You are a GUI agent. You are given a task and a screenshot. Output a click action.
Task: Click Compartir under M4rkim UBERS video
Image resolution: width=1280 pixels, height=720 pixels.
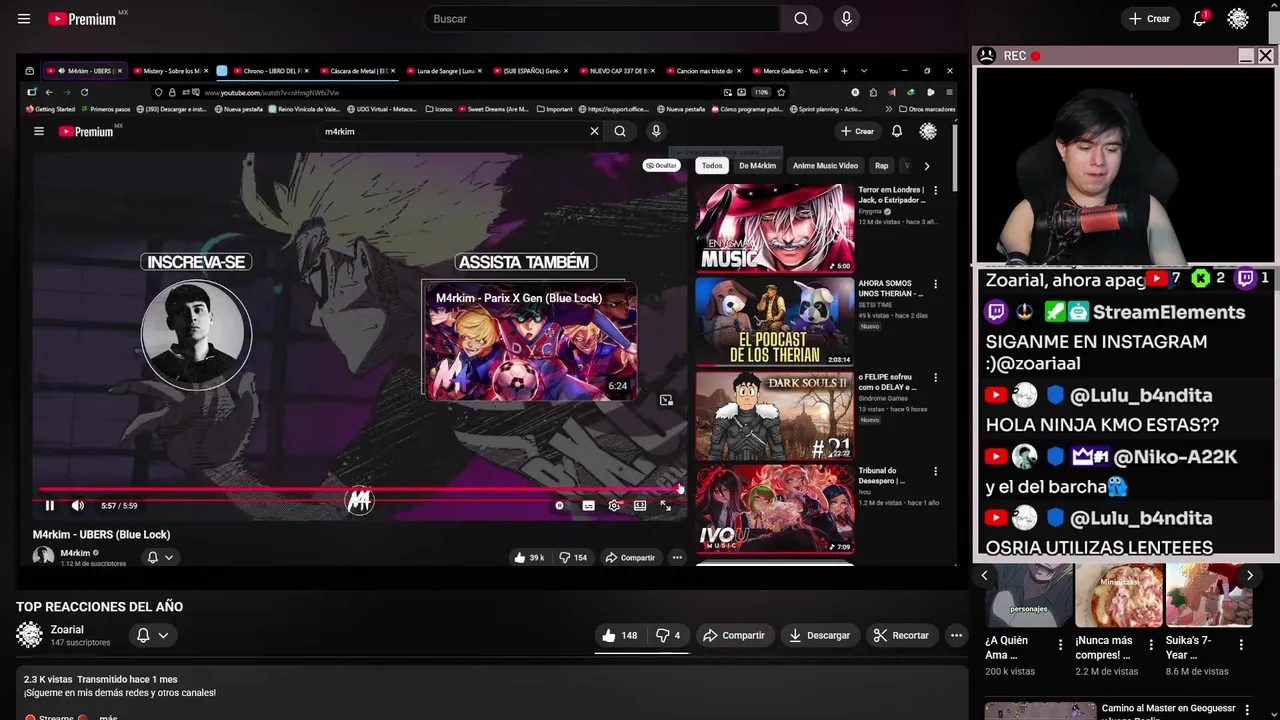coord(630,558)
